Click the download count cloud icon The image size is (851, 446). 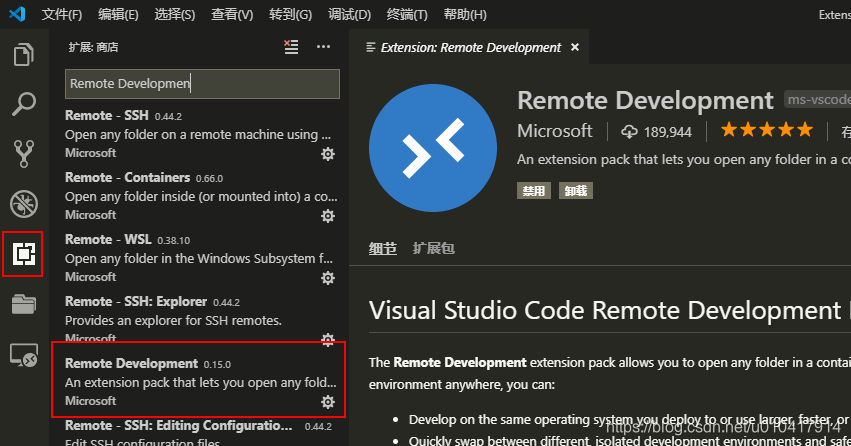click(629, 131)
